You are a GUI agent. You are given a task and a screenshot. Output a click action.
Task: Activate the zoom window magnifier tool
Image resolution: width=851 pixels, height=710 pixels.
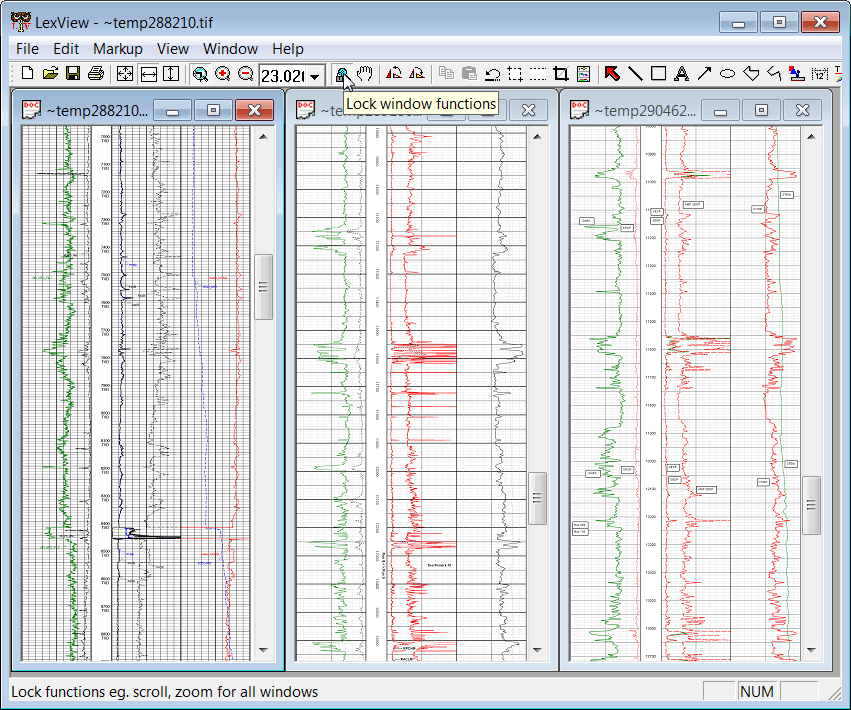click(200, 74)
